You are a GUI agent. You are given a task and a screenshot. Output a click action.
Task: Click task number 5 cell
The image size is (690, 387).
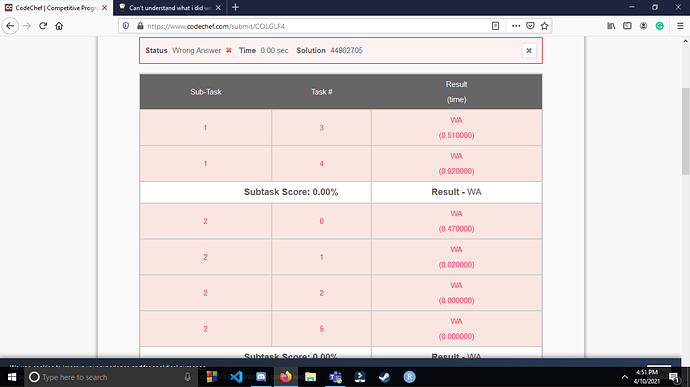(322, 329)
